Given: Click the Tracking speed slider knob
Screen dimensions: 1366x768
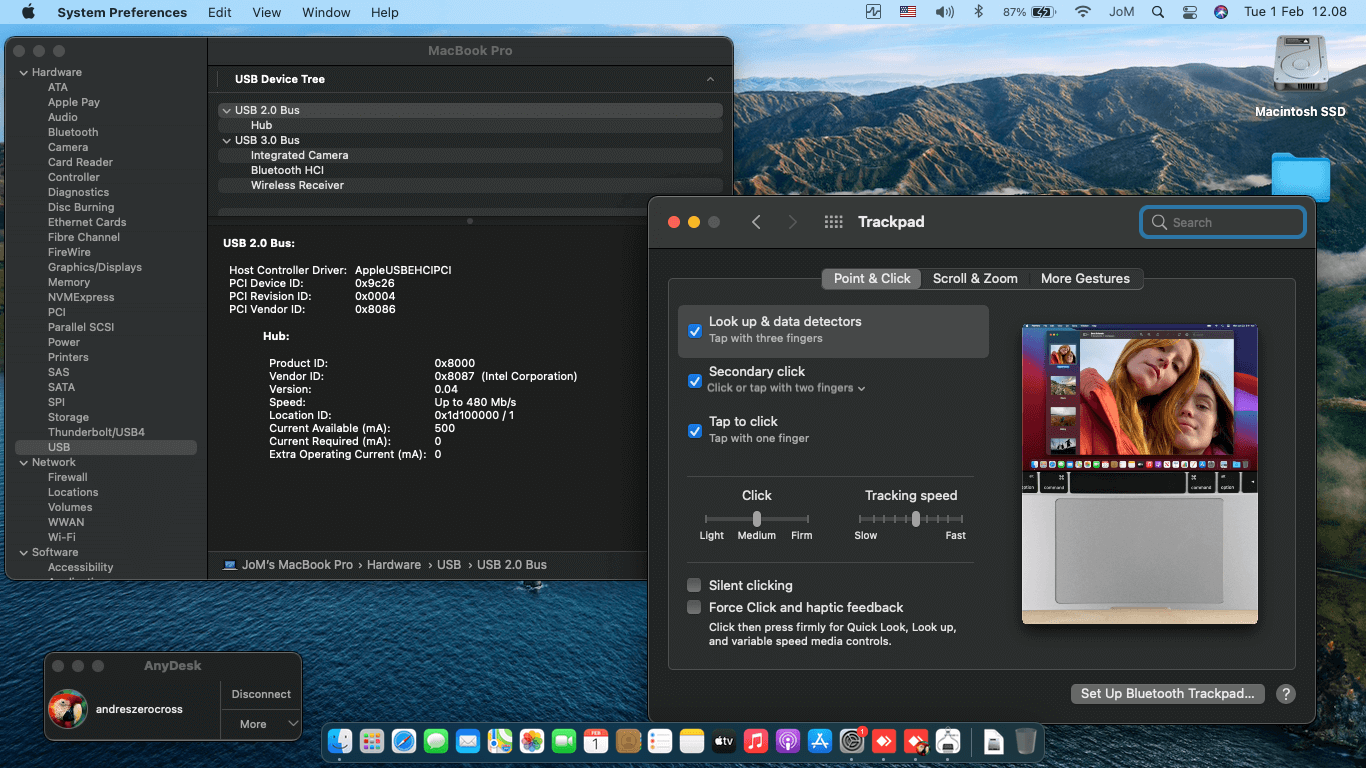Looking at the screenshot, I should pos(916,518).
